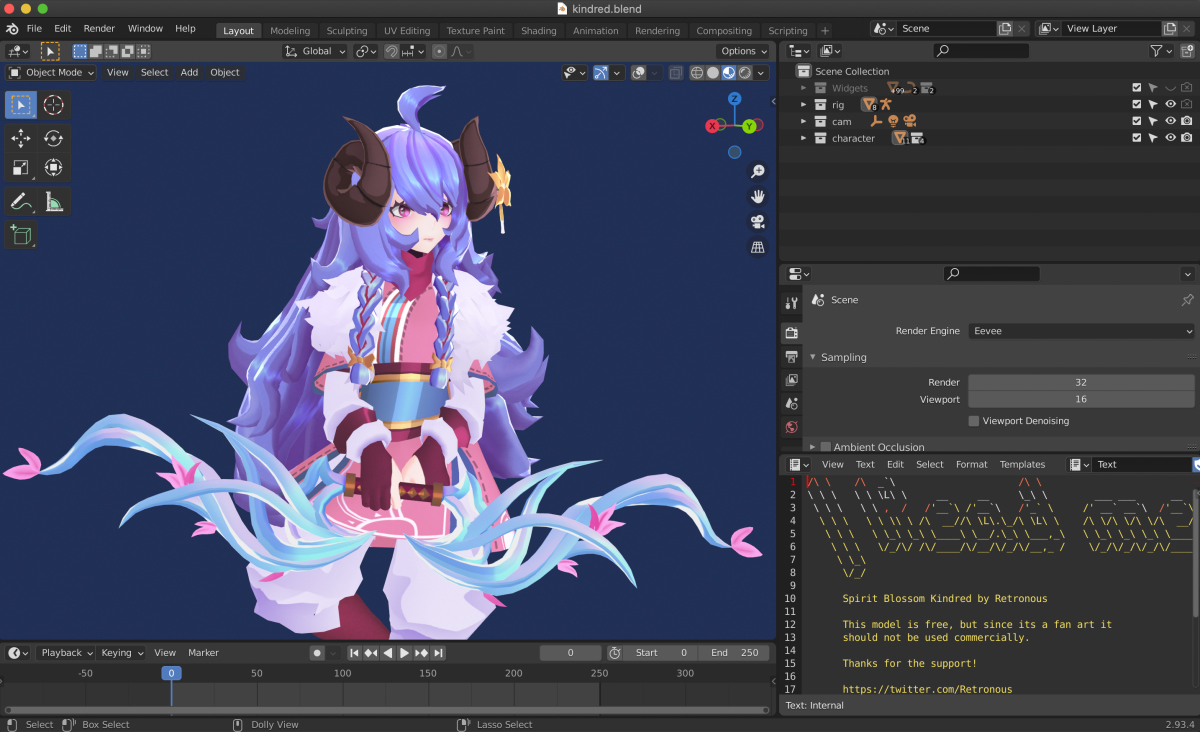Screen dimensions: 1200x732
Task: Pin the Scene properties with pin icon
Action: tap(1187, 300)
